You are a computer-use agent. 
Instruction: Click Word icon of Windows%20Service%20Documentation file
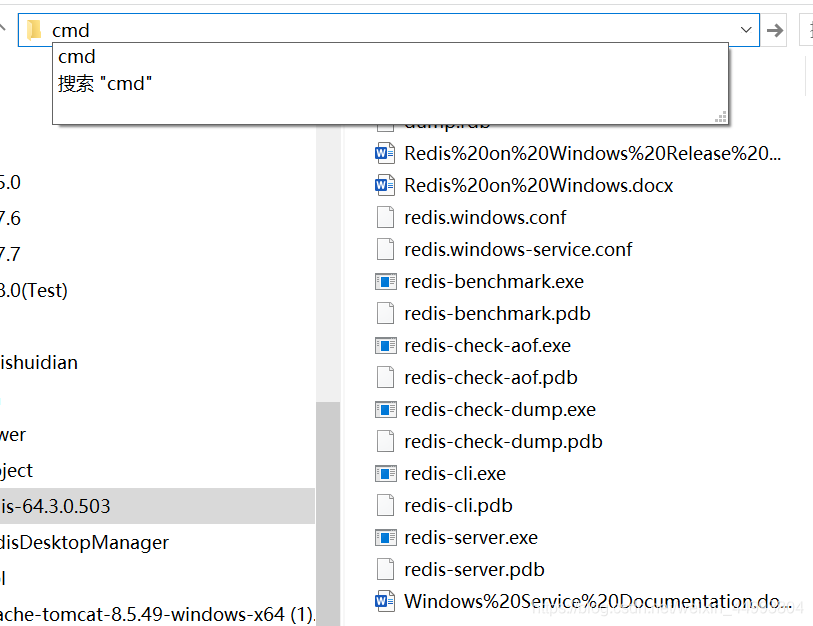click(x=385, y=602)
